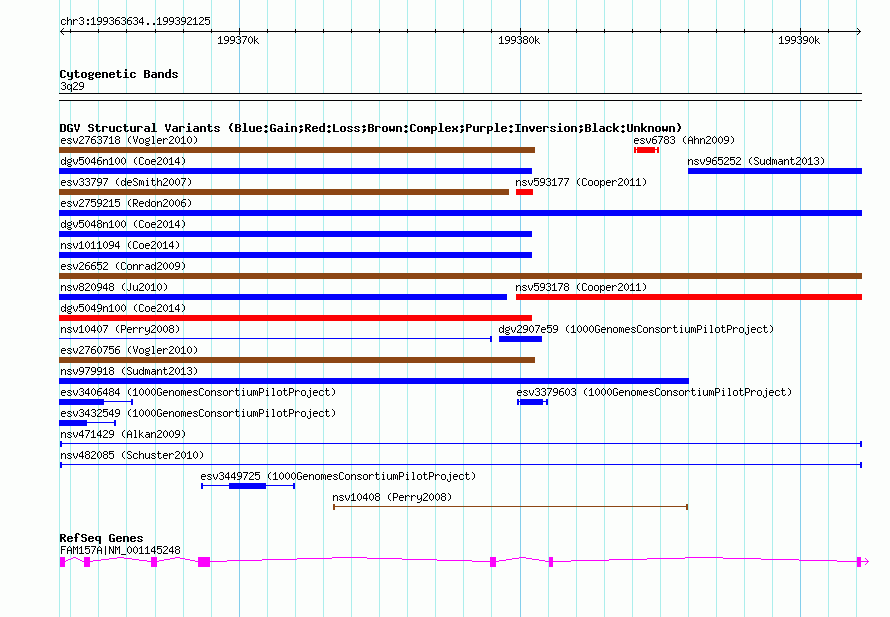The image size is (890, 617).
Task: Select the blue esv3449725 variant glyph
Action: [x=248, y=486]
